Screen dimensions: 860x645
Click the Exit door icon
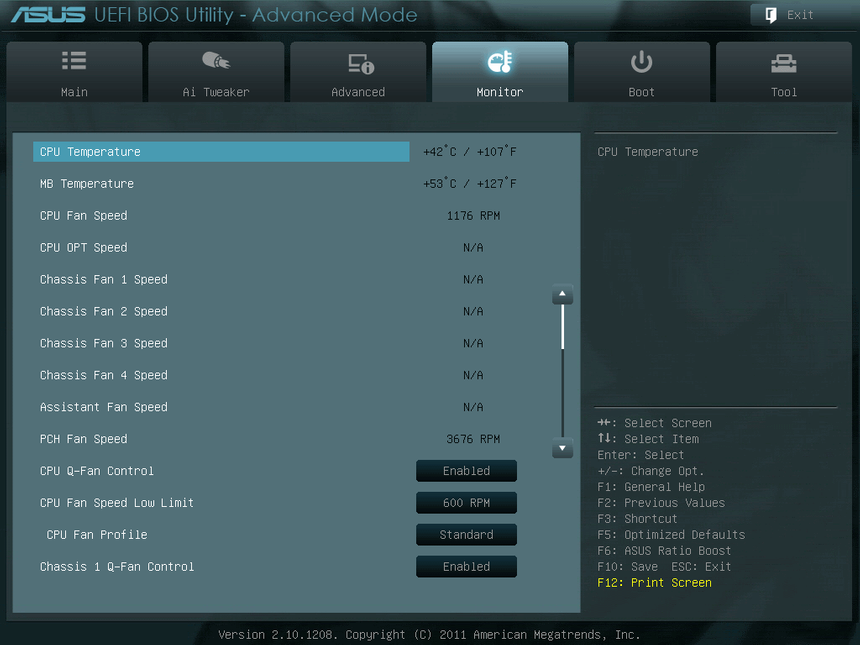pyautogui.click(x=769, y=14)
